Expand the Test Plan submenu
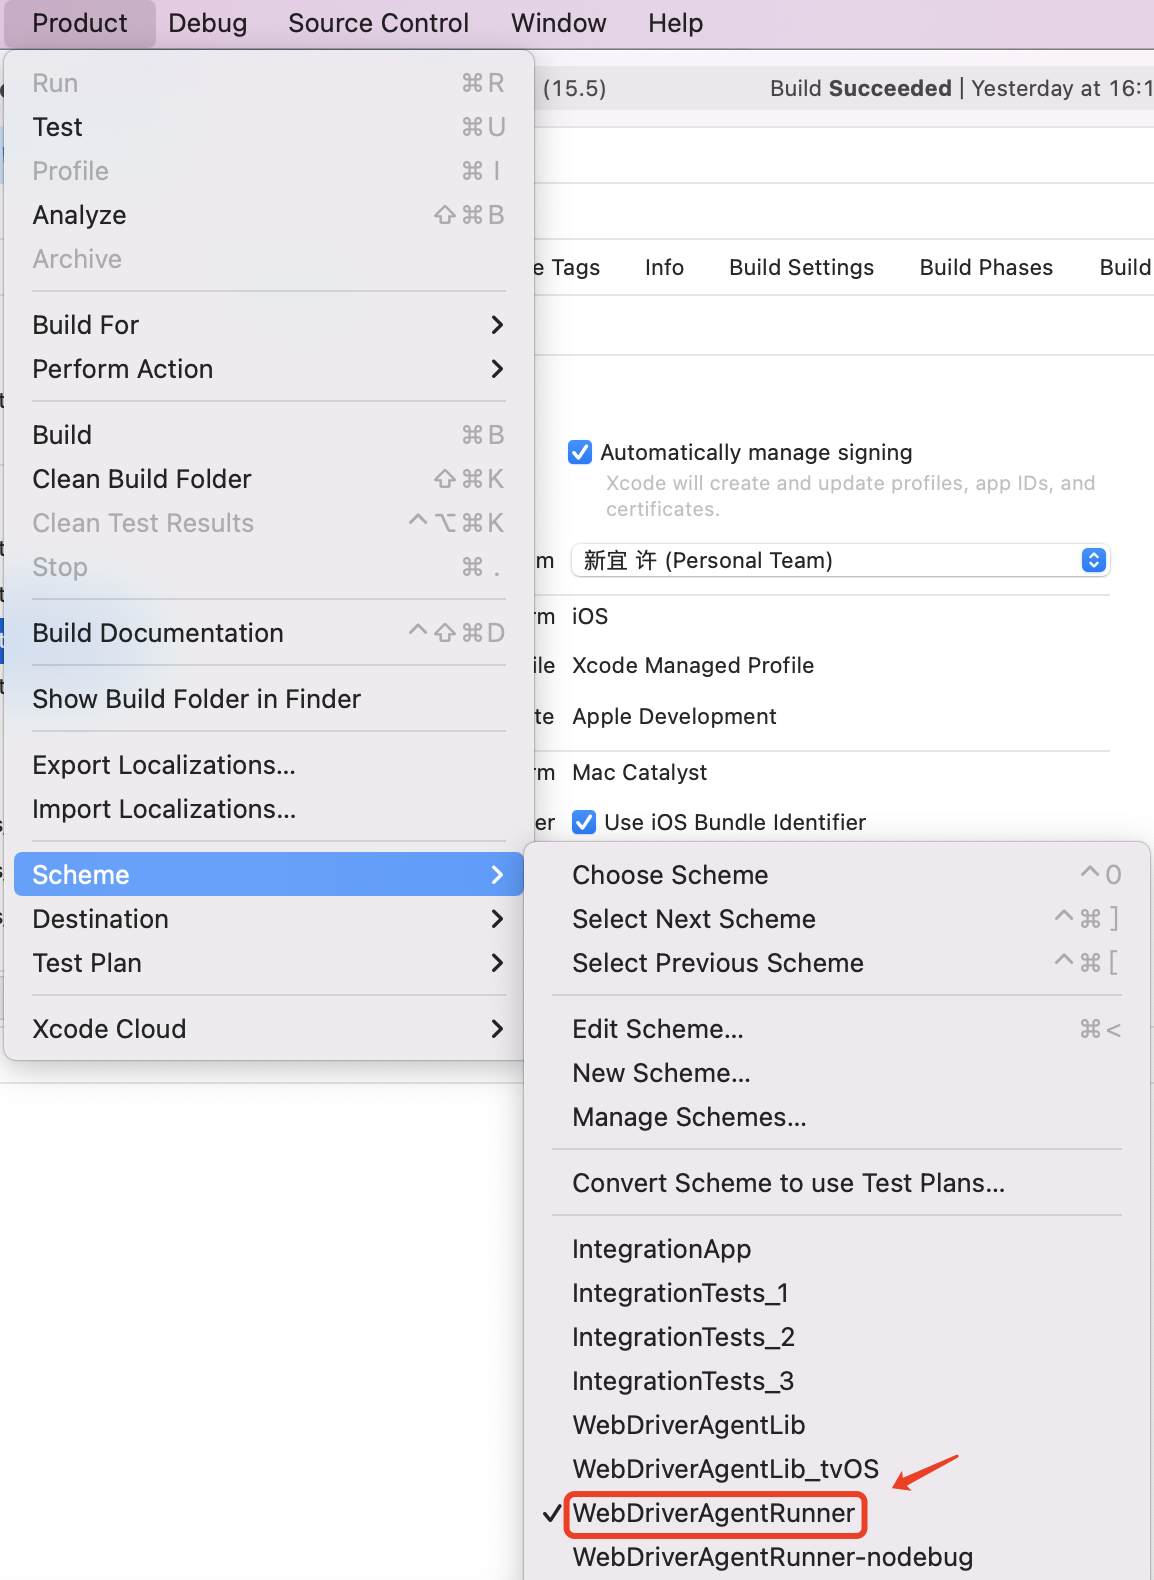Viewport: 1154px width, 1580px height. coord(269,963)
